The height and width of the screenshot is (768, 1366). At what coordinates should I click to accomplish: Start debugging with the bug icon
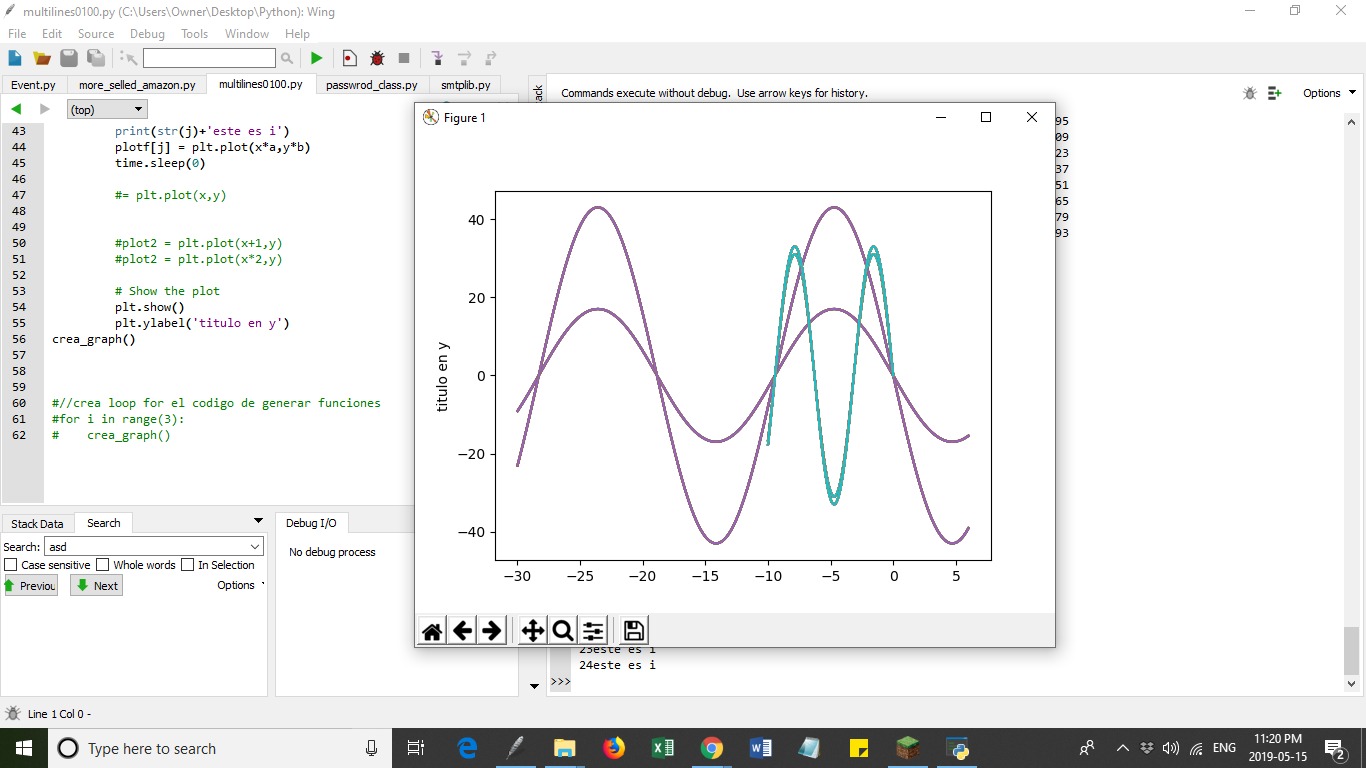click(377, 58)
